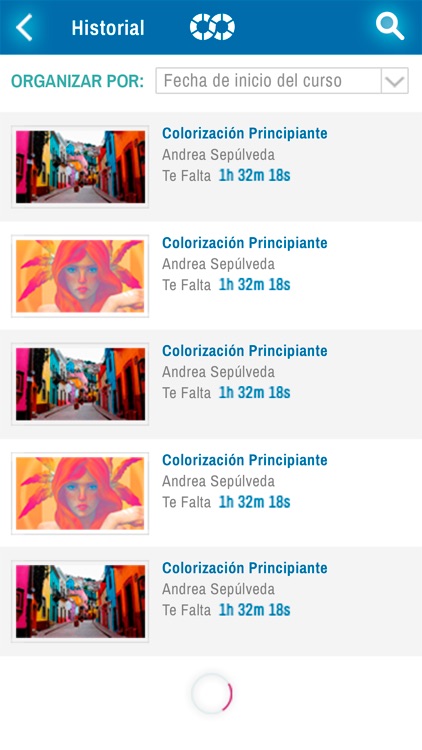Open first course street thumbnail
The image size is (422, 750).
point(80,166)
